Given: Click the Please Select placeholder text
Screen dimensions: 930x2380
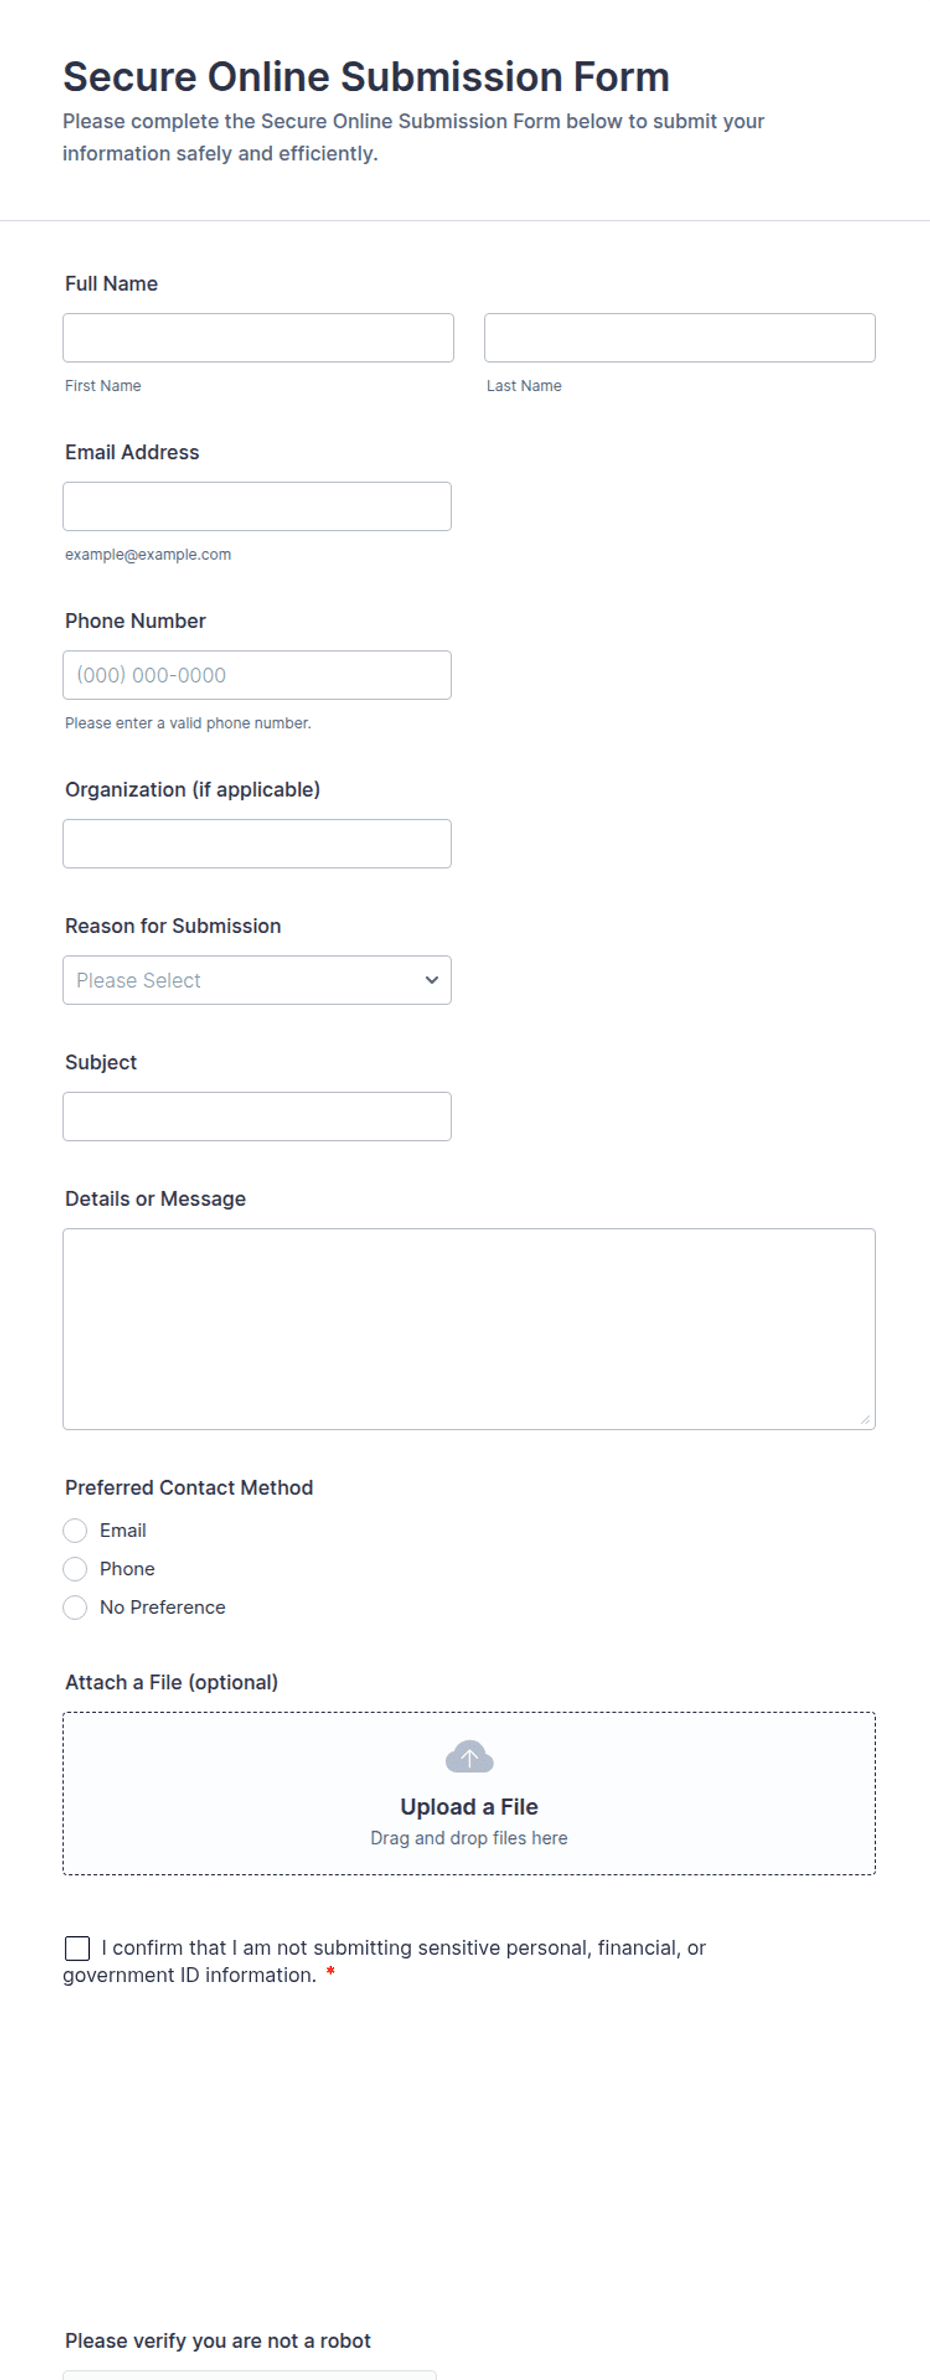Looking at the screenshot, I should pyautogui.click(x=138, y=981).
